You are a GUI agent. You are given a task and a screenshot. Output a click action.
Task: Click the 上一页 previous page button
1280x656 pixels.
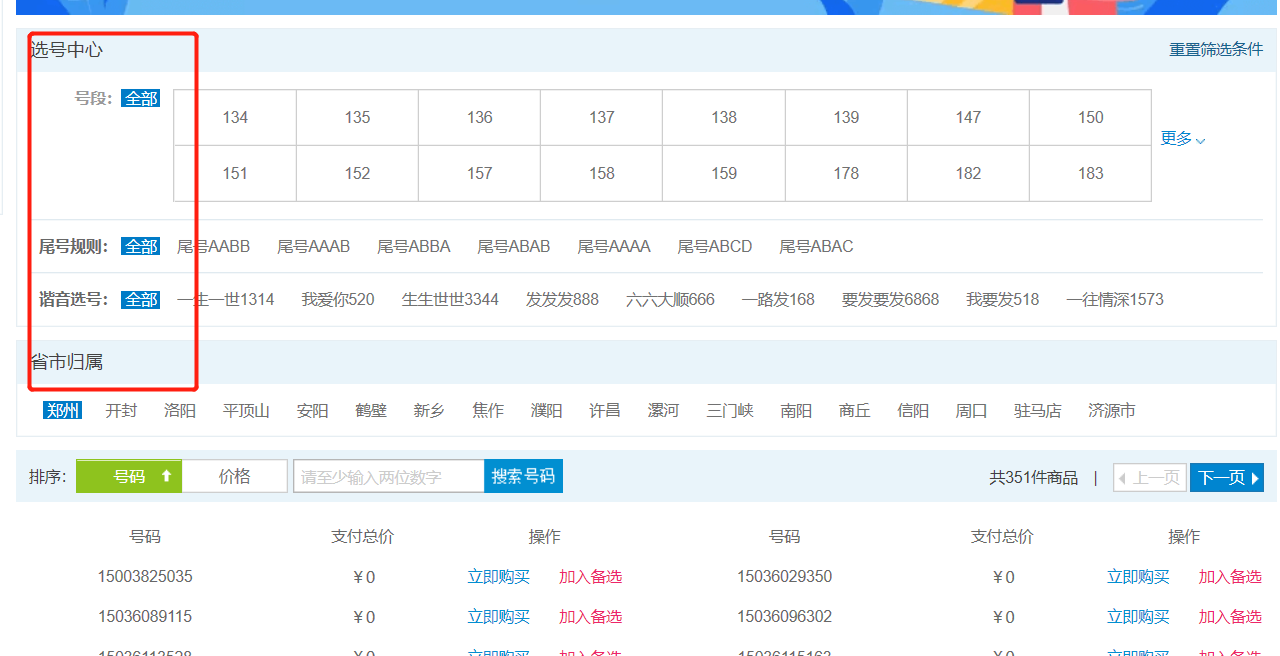click(1149, 476)
